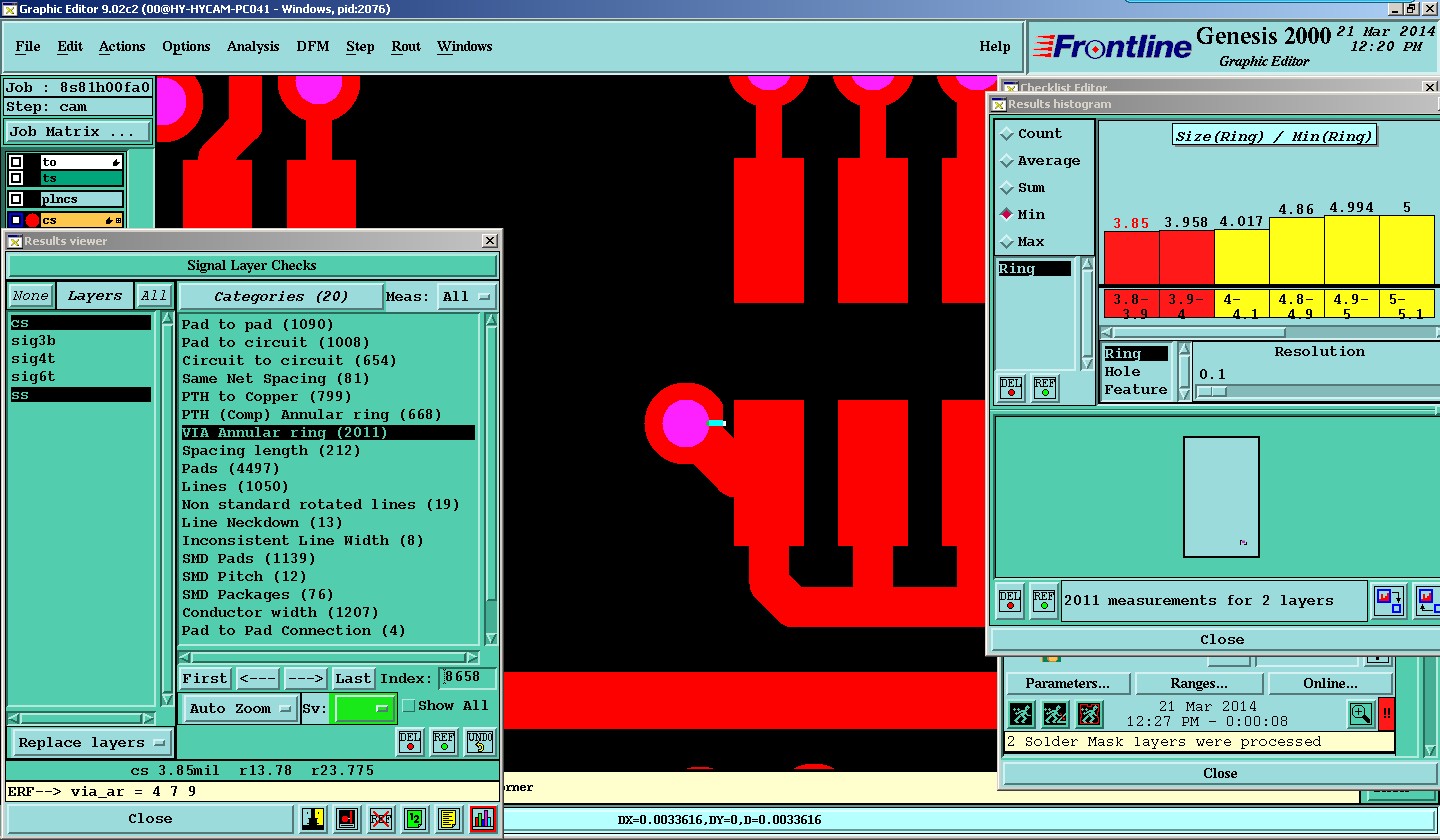Click the green 12 numbered icon in Results viewer
Screen dimensions: 1440x840
tap(415, 819)
